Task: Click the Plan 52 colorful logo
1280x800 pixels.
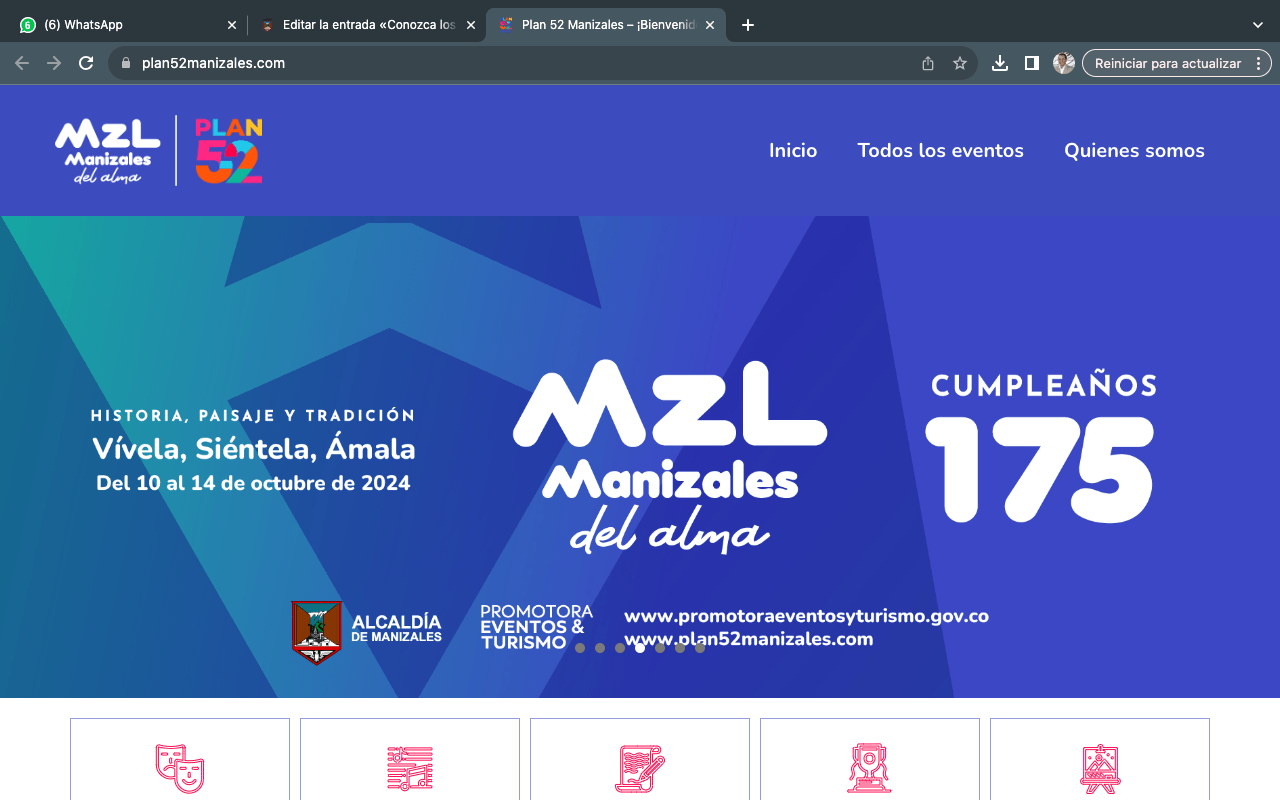Action: [x=229, y=151]
